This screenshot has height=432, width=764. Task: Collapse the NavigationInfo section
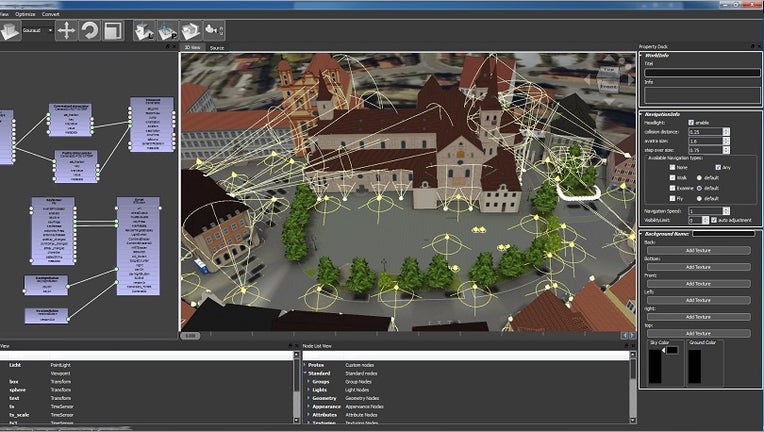point(641,114)
